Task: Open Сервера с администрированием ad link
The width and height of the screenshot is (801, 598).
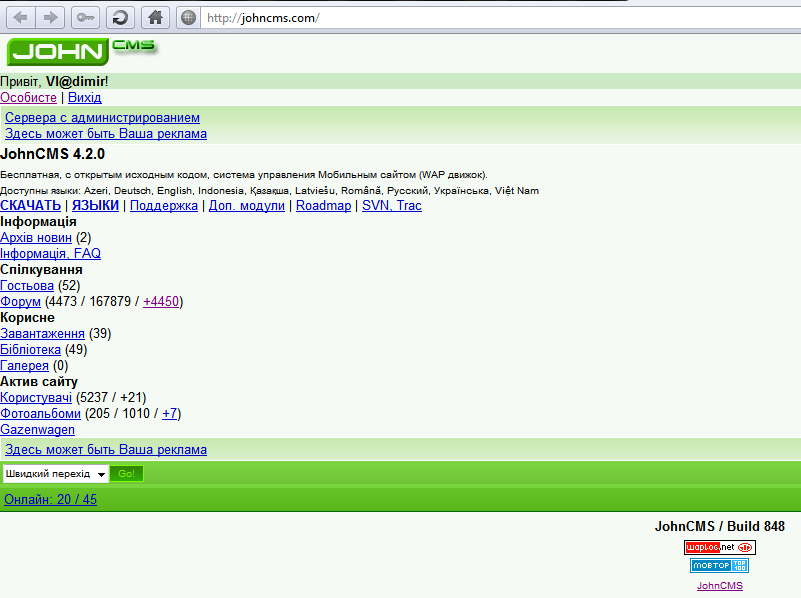Action: (x=102, y=117)
